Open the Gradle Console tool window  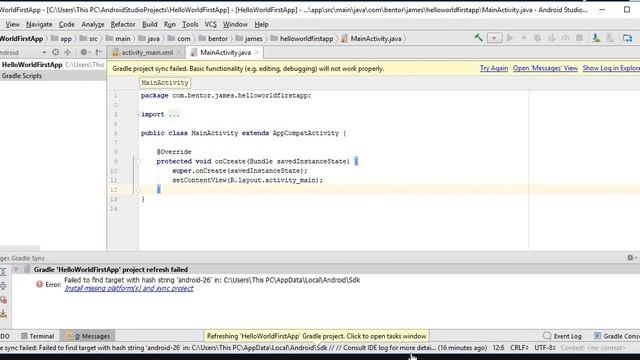click(x=617, y=336)
